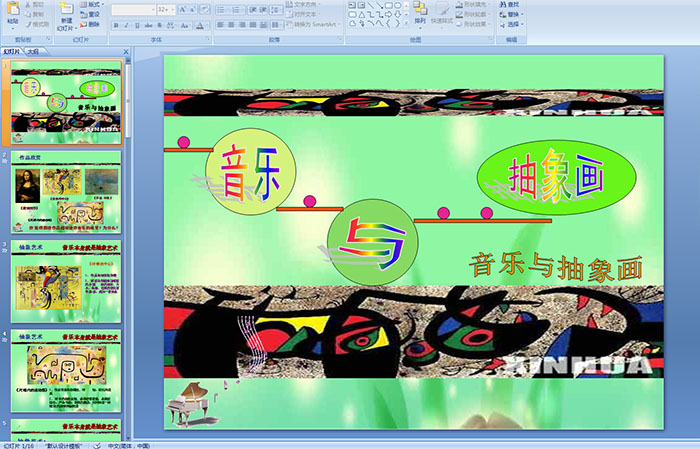Click Decrease Indent (list level) icon
Viewport: 700px width, 449px height.
pyautogui.click(x=253, y=9)
